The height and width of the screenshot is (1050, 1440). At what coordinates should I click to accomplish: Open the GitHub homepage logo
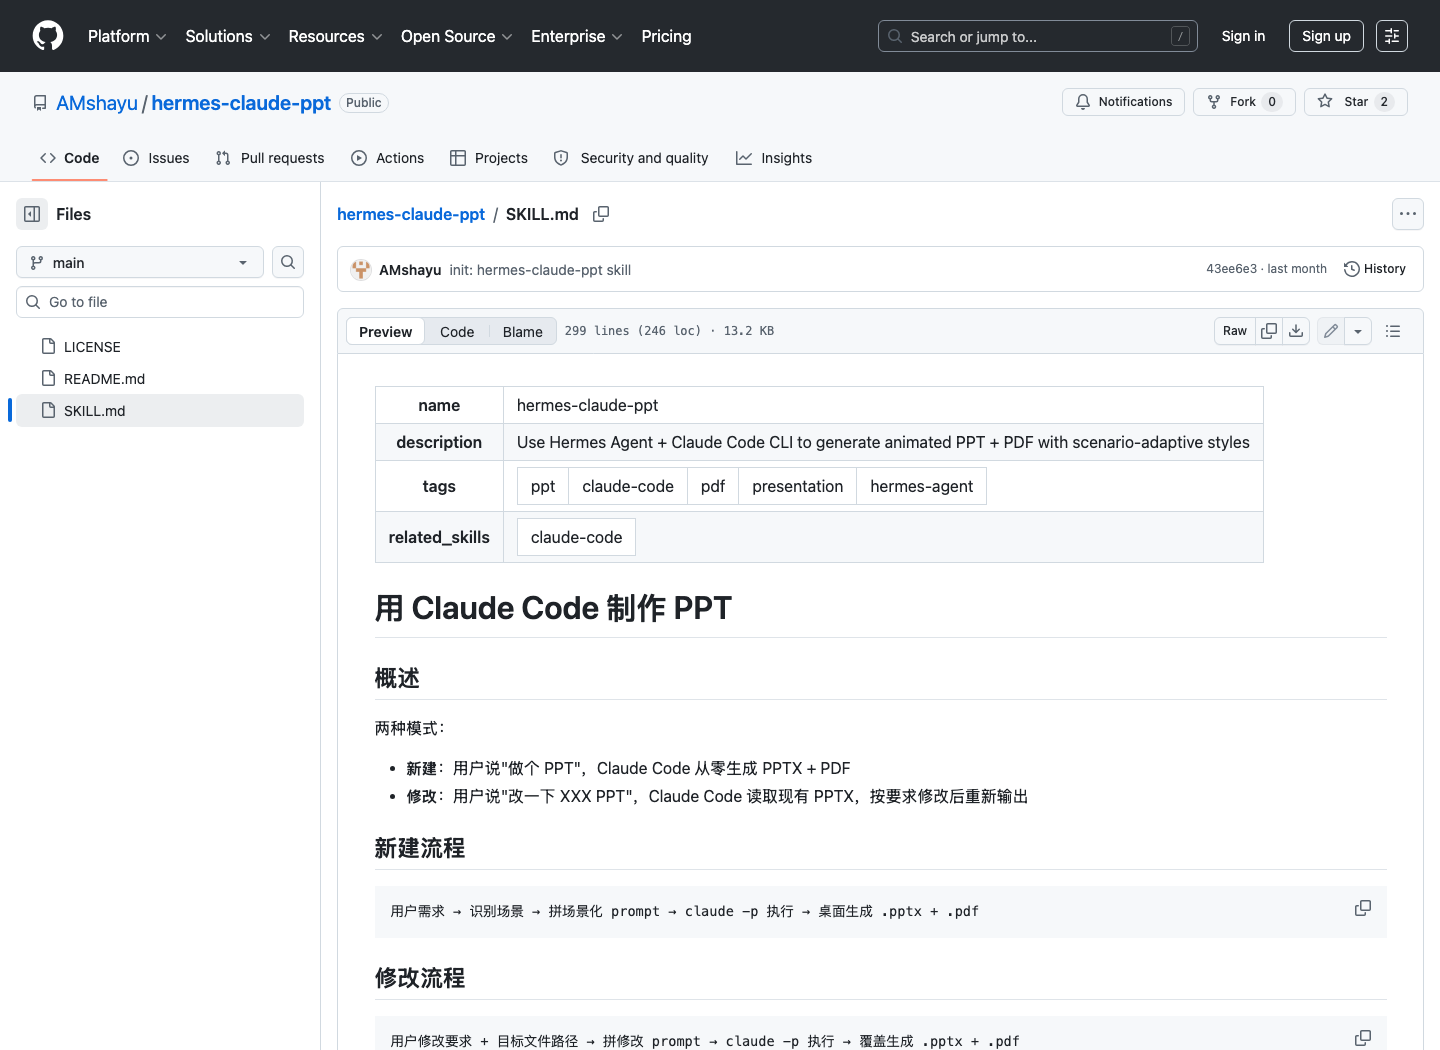(48, 36)
